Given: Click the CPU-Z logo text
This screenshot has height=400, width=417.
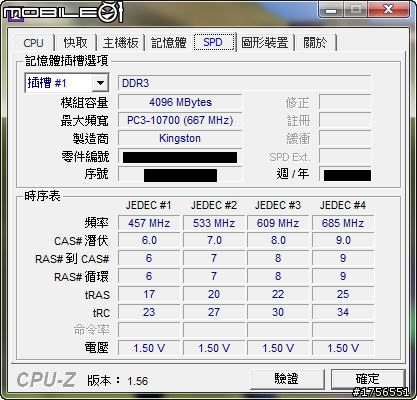Looking at the screenshot, I should point(46,380).
